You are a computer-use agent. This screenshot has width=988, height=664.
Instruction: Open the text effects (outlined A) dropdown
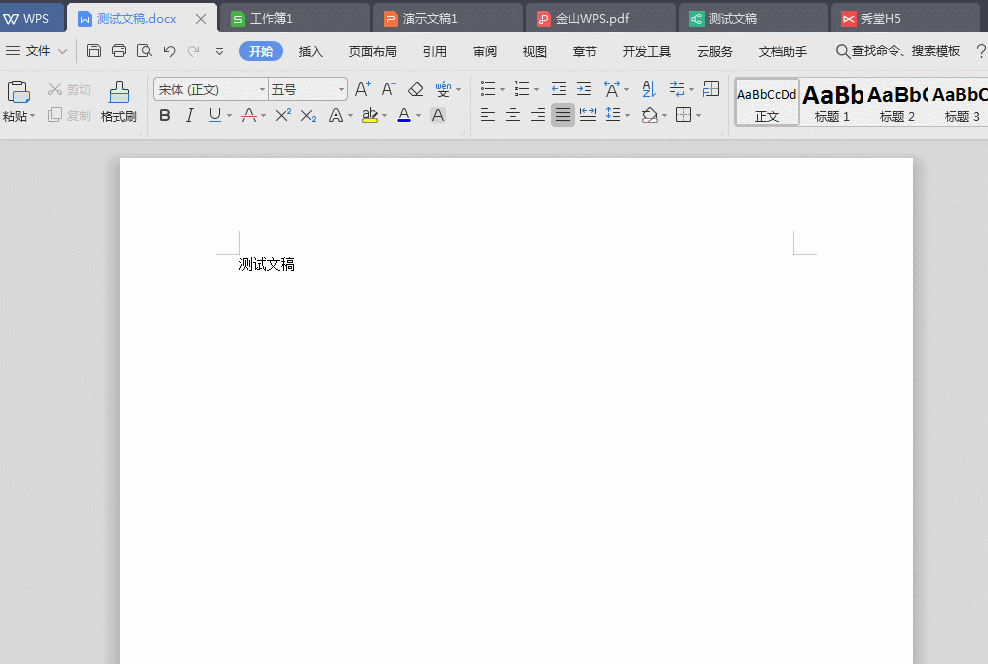(340, 115)
